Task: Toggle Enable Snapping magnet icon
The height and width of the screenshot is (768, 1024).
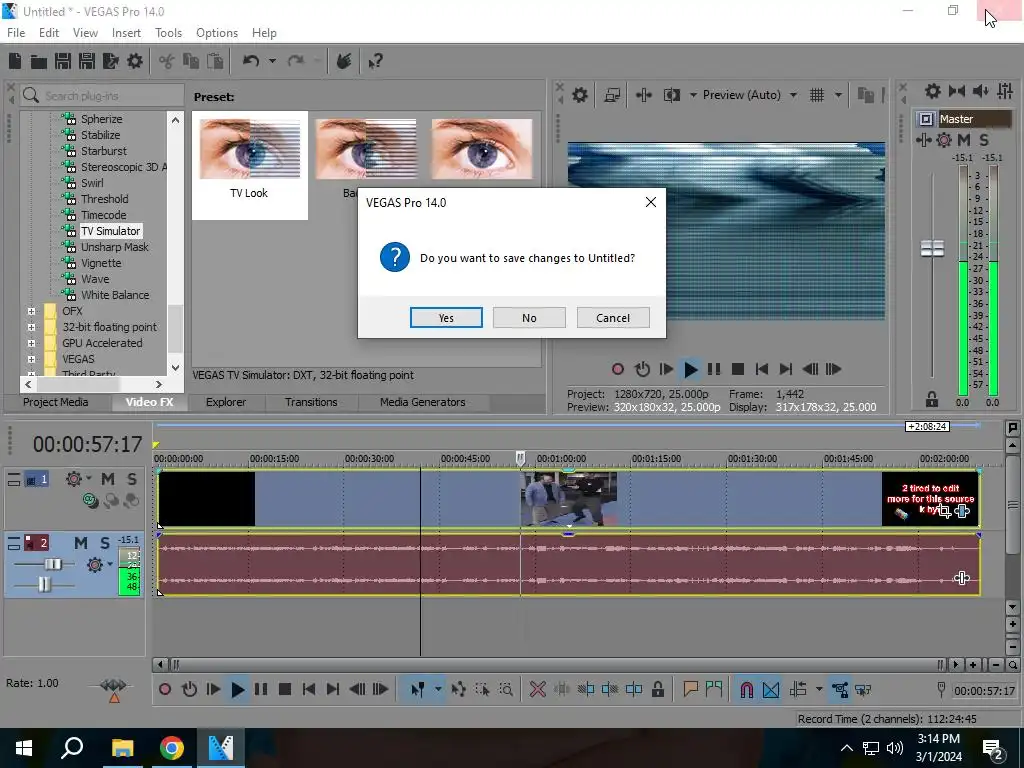Action: 746,690
